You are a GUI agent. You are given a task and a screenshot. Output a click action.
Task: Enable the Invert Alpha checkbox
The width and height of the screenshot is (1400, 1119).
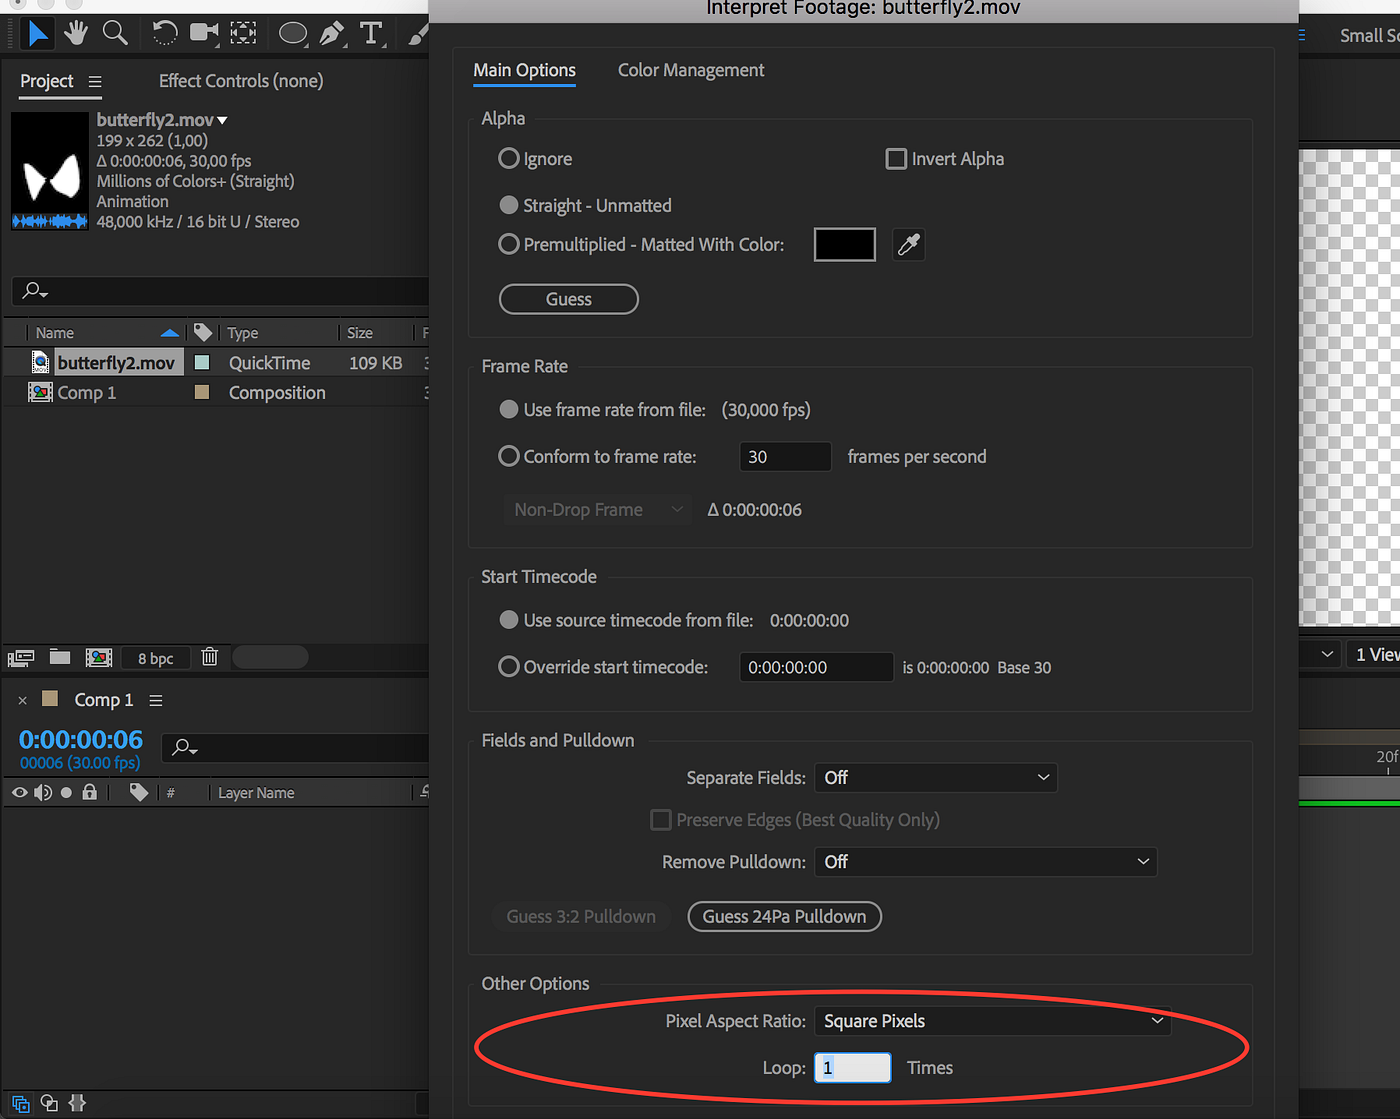895,158
